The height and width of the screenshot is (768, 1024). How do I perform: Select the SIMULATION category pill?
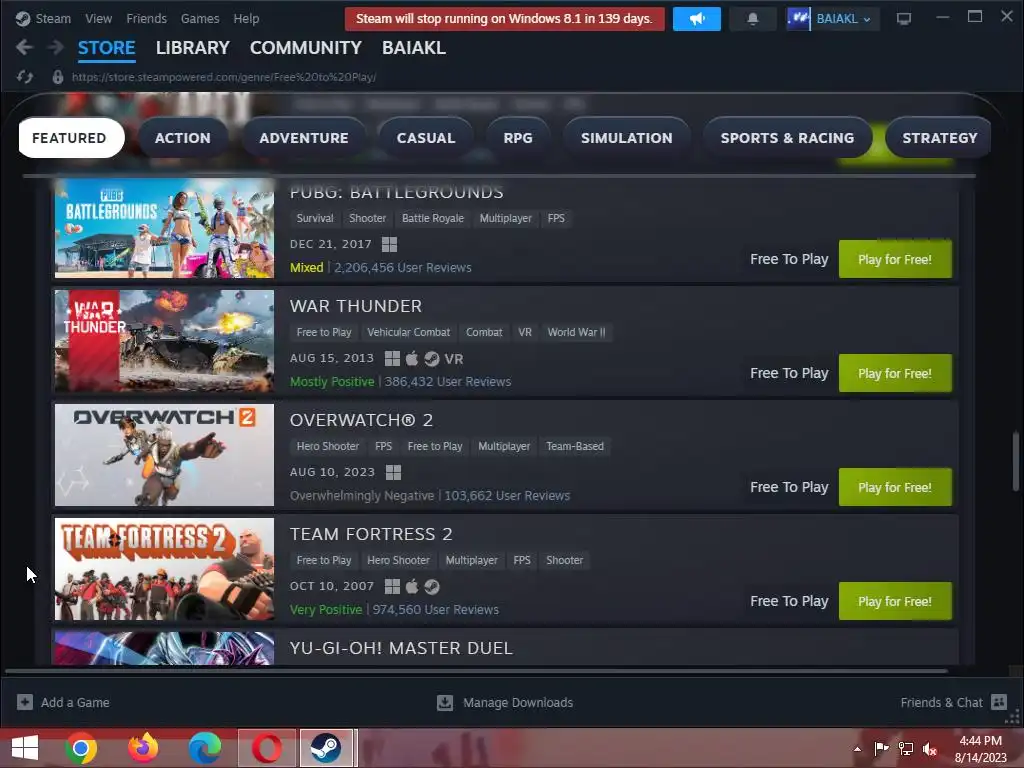click(627, 138)
